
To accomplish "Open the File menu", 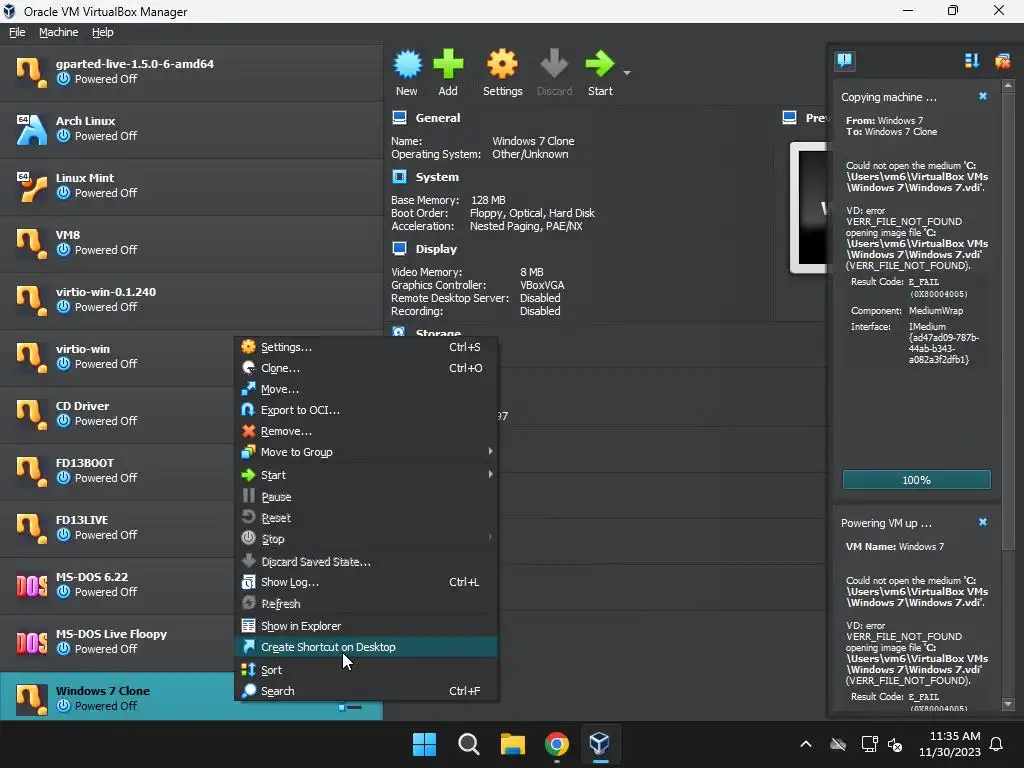I will tap(17, 32).
